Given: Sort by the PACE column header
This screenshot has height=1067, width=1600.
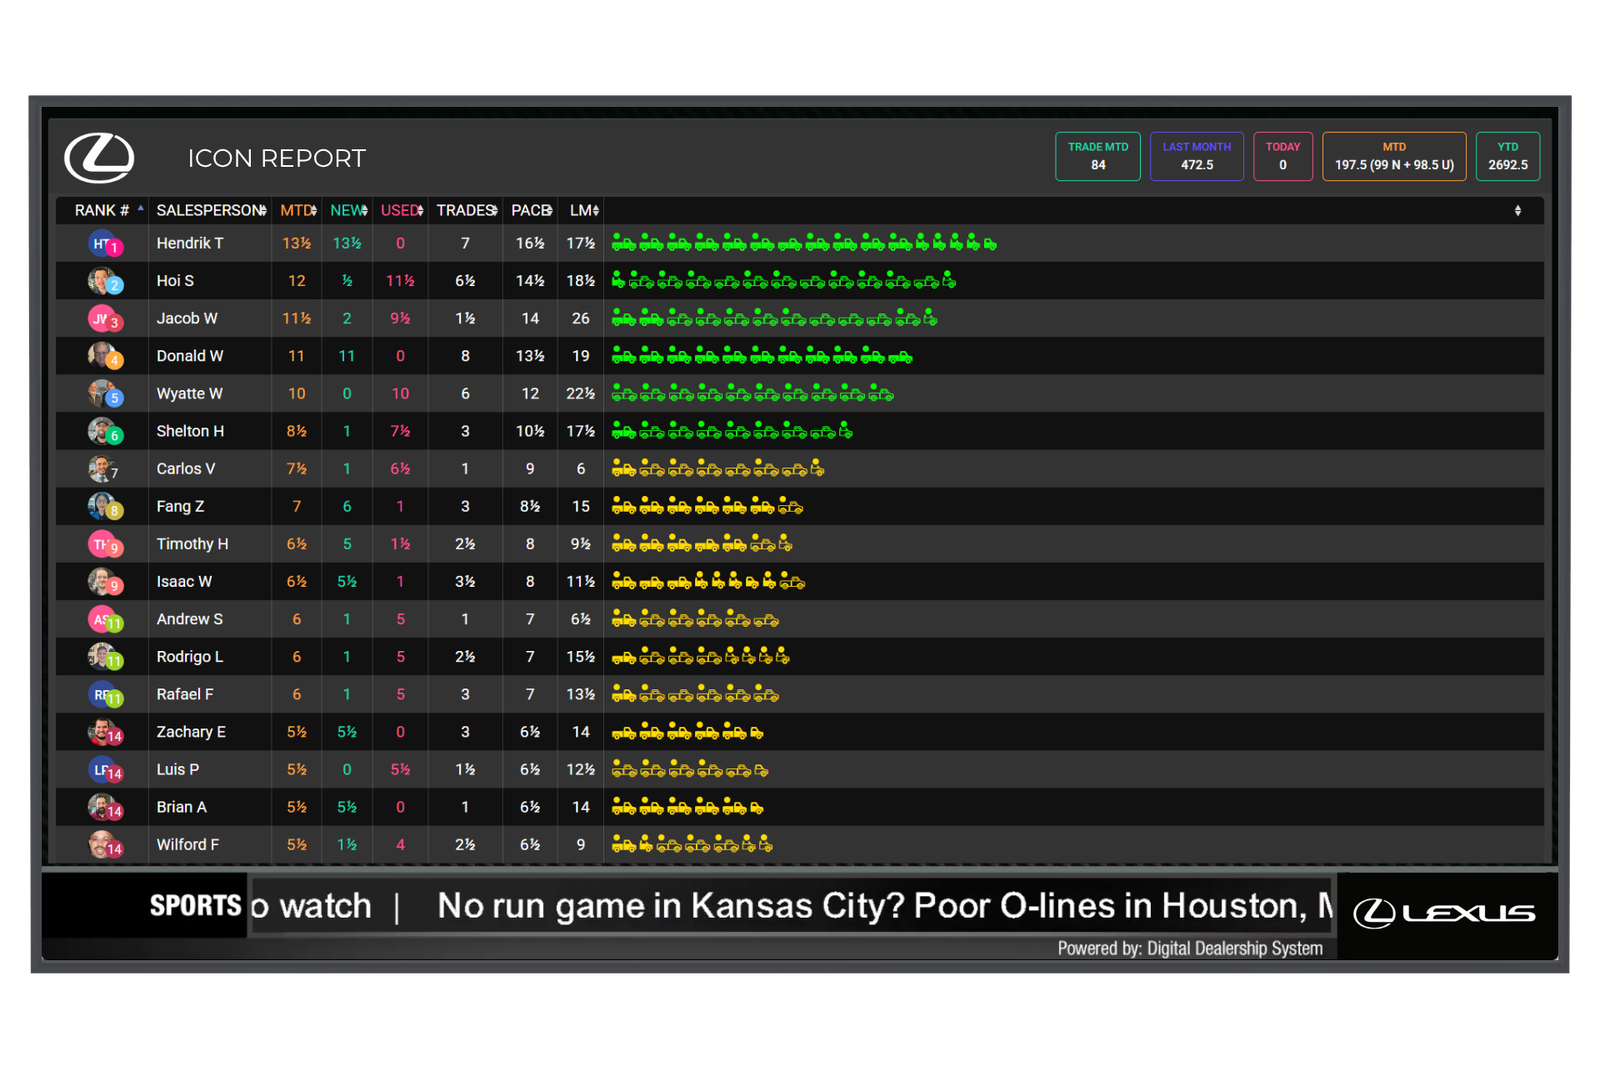Looking at the screenshot, I should 531,210.
